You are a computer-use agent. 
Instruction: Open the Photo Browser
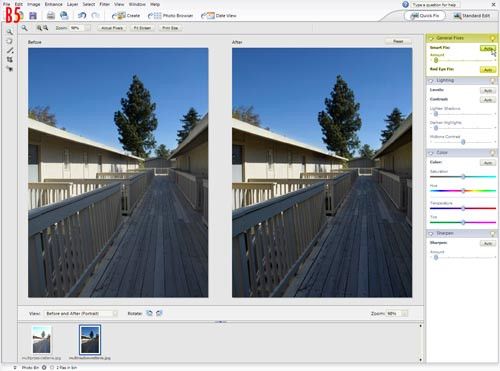coord(171,16)
